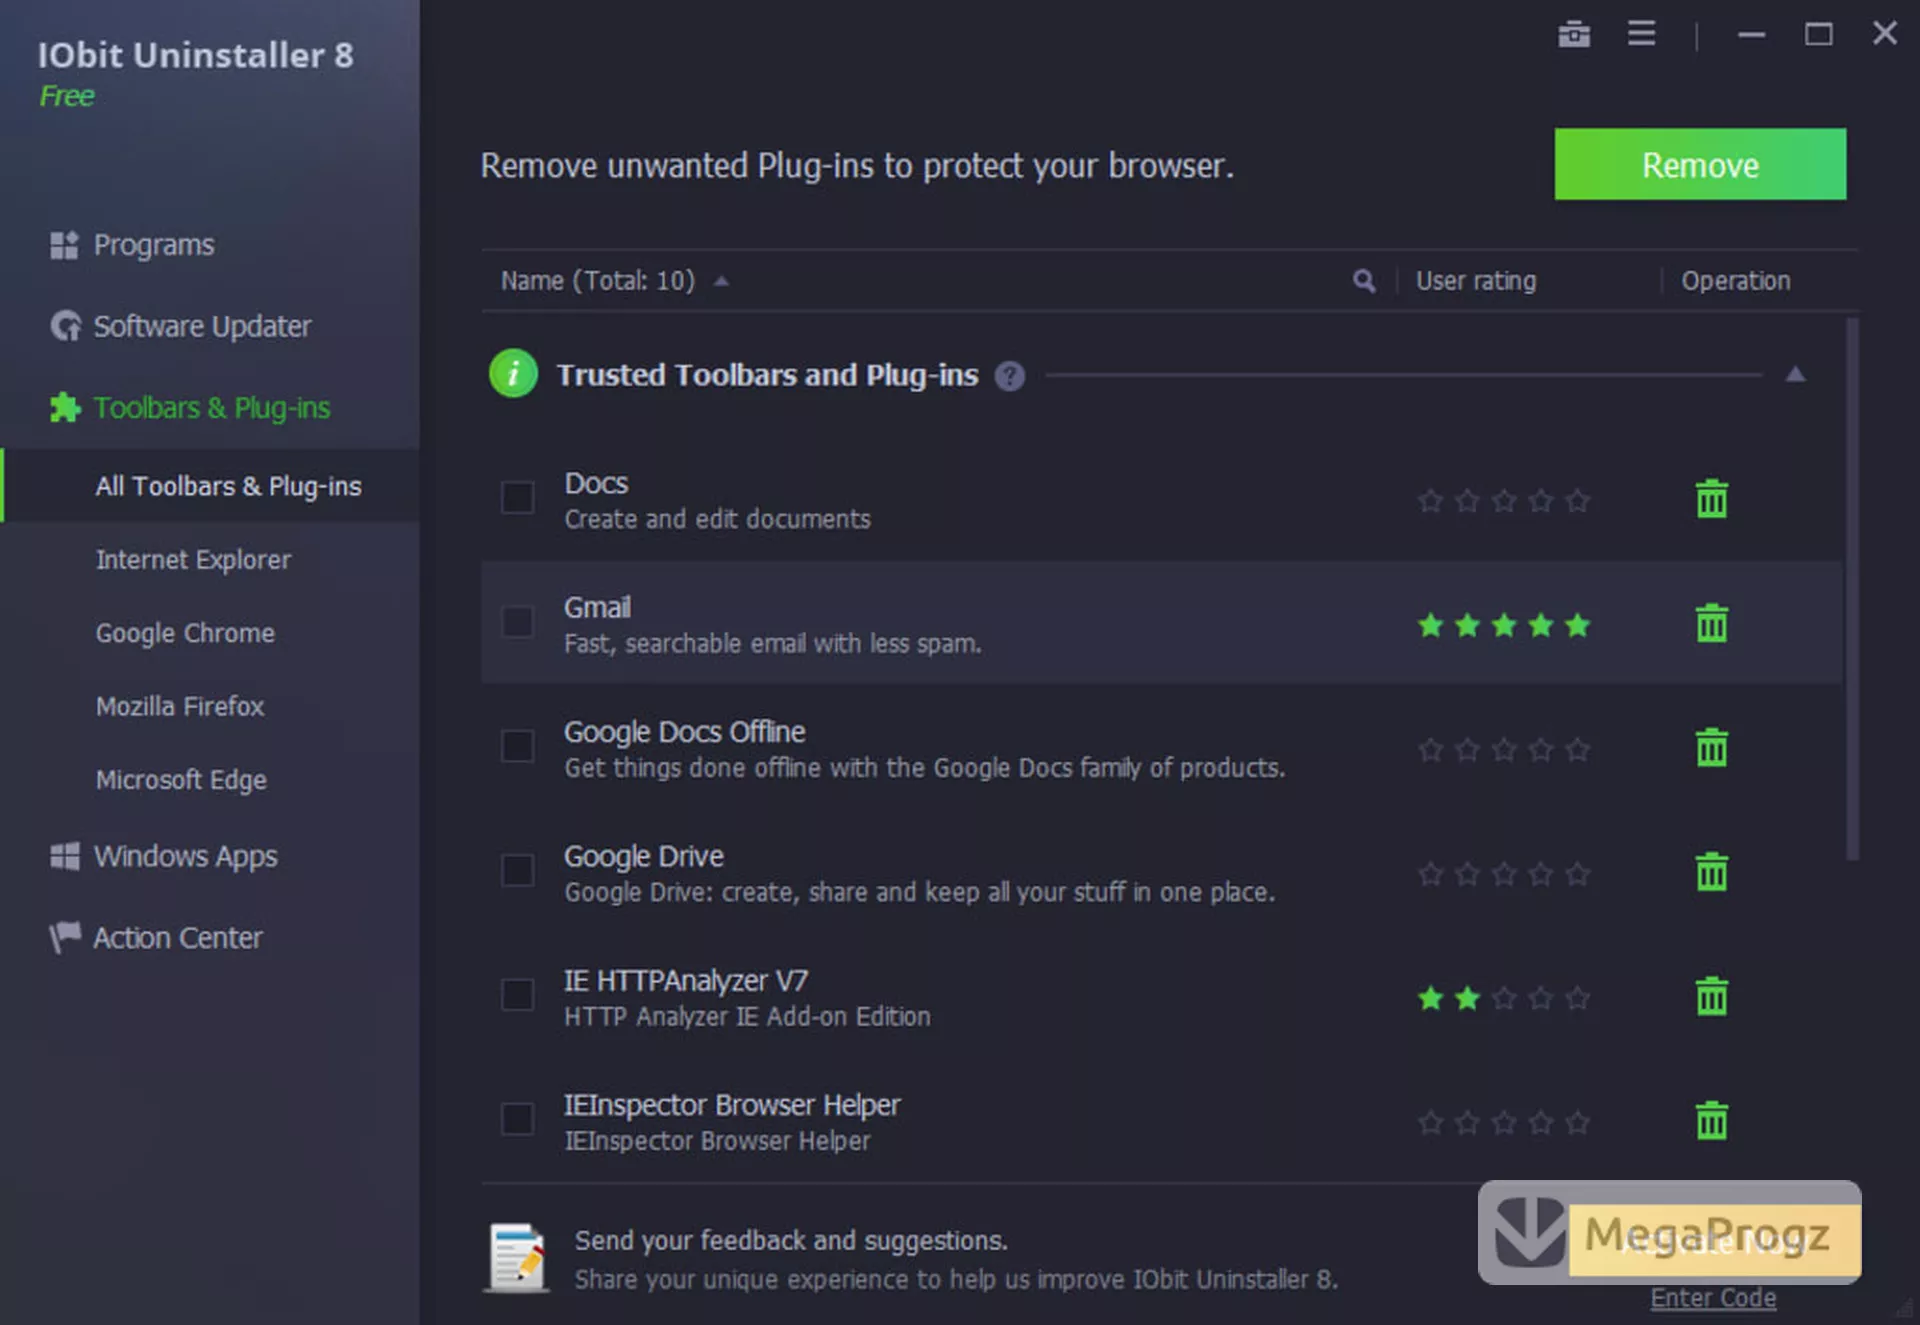Screen dimensions: 1920x1325
Task: Click the Enter Code link
Action: (1713, 1298)
